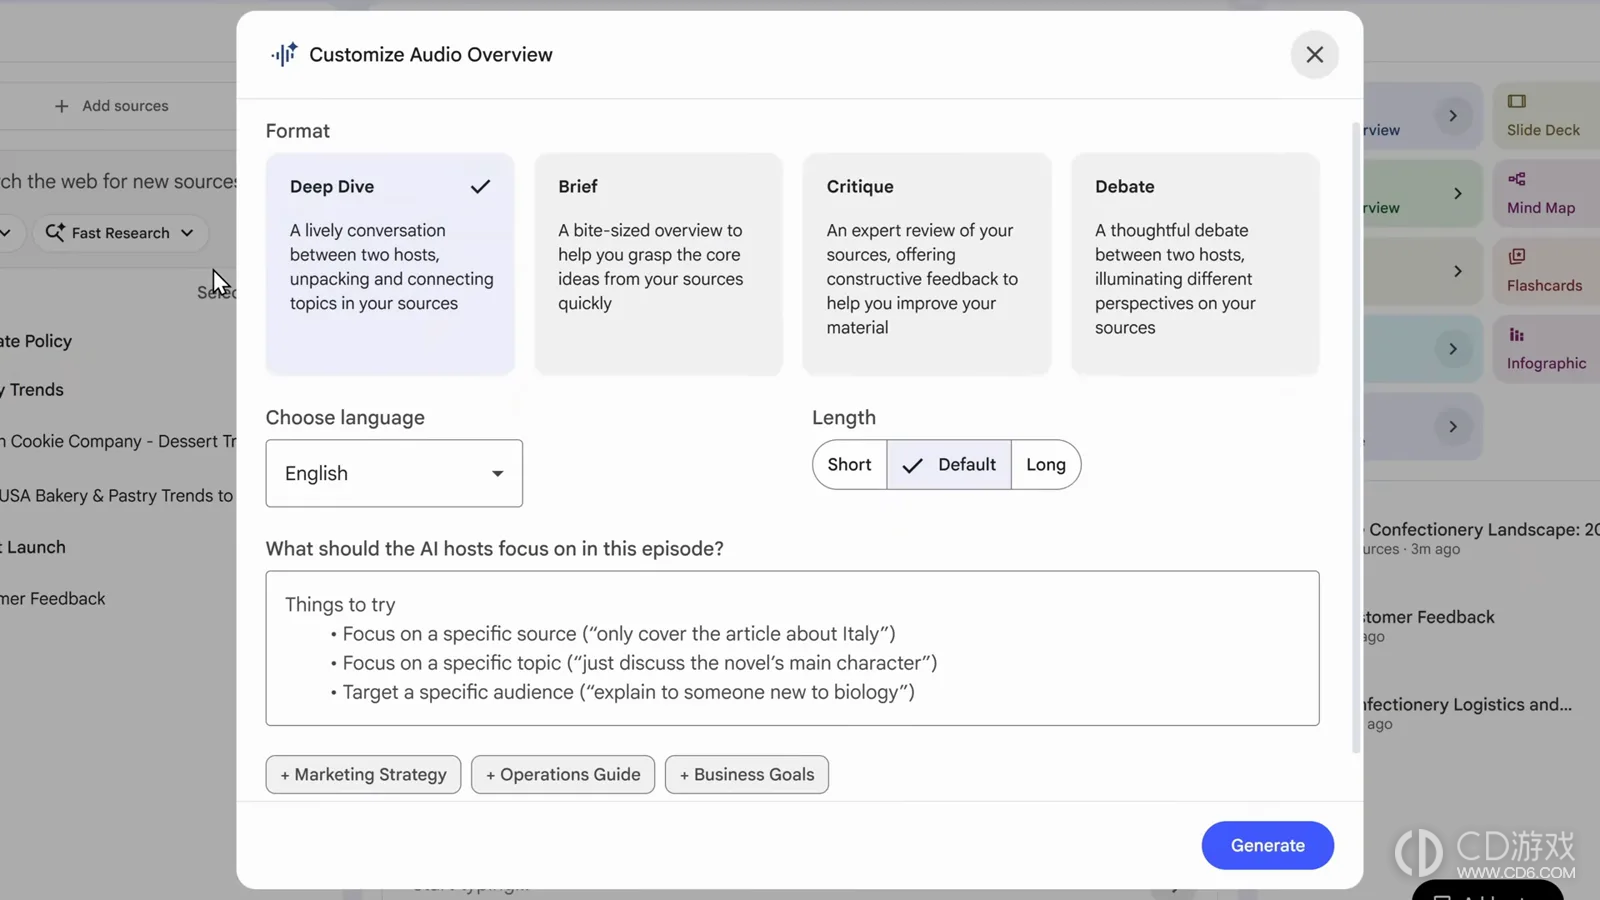Image resolution: width=1600 pixels, height=900 pixels.
Task: Open the Fast Research dropdown
Action: (120, 233)
